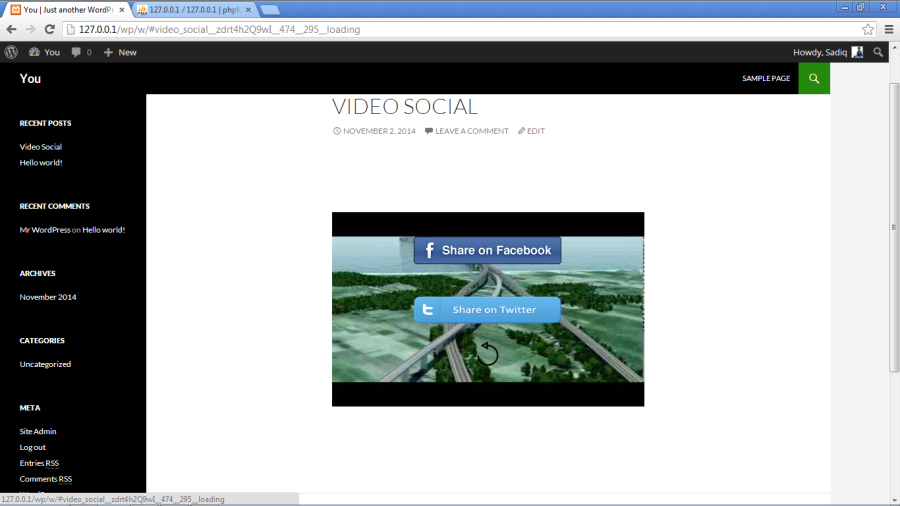Screen dimensions: 900x506
Task: Open the November 2014 archive
Action: point(48,297)
